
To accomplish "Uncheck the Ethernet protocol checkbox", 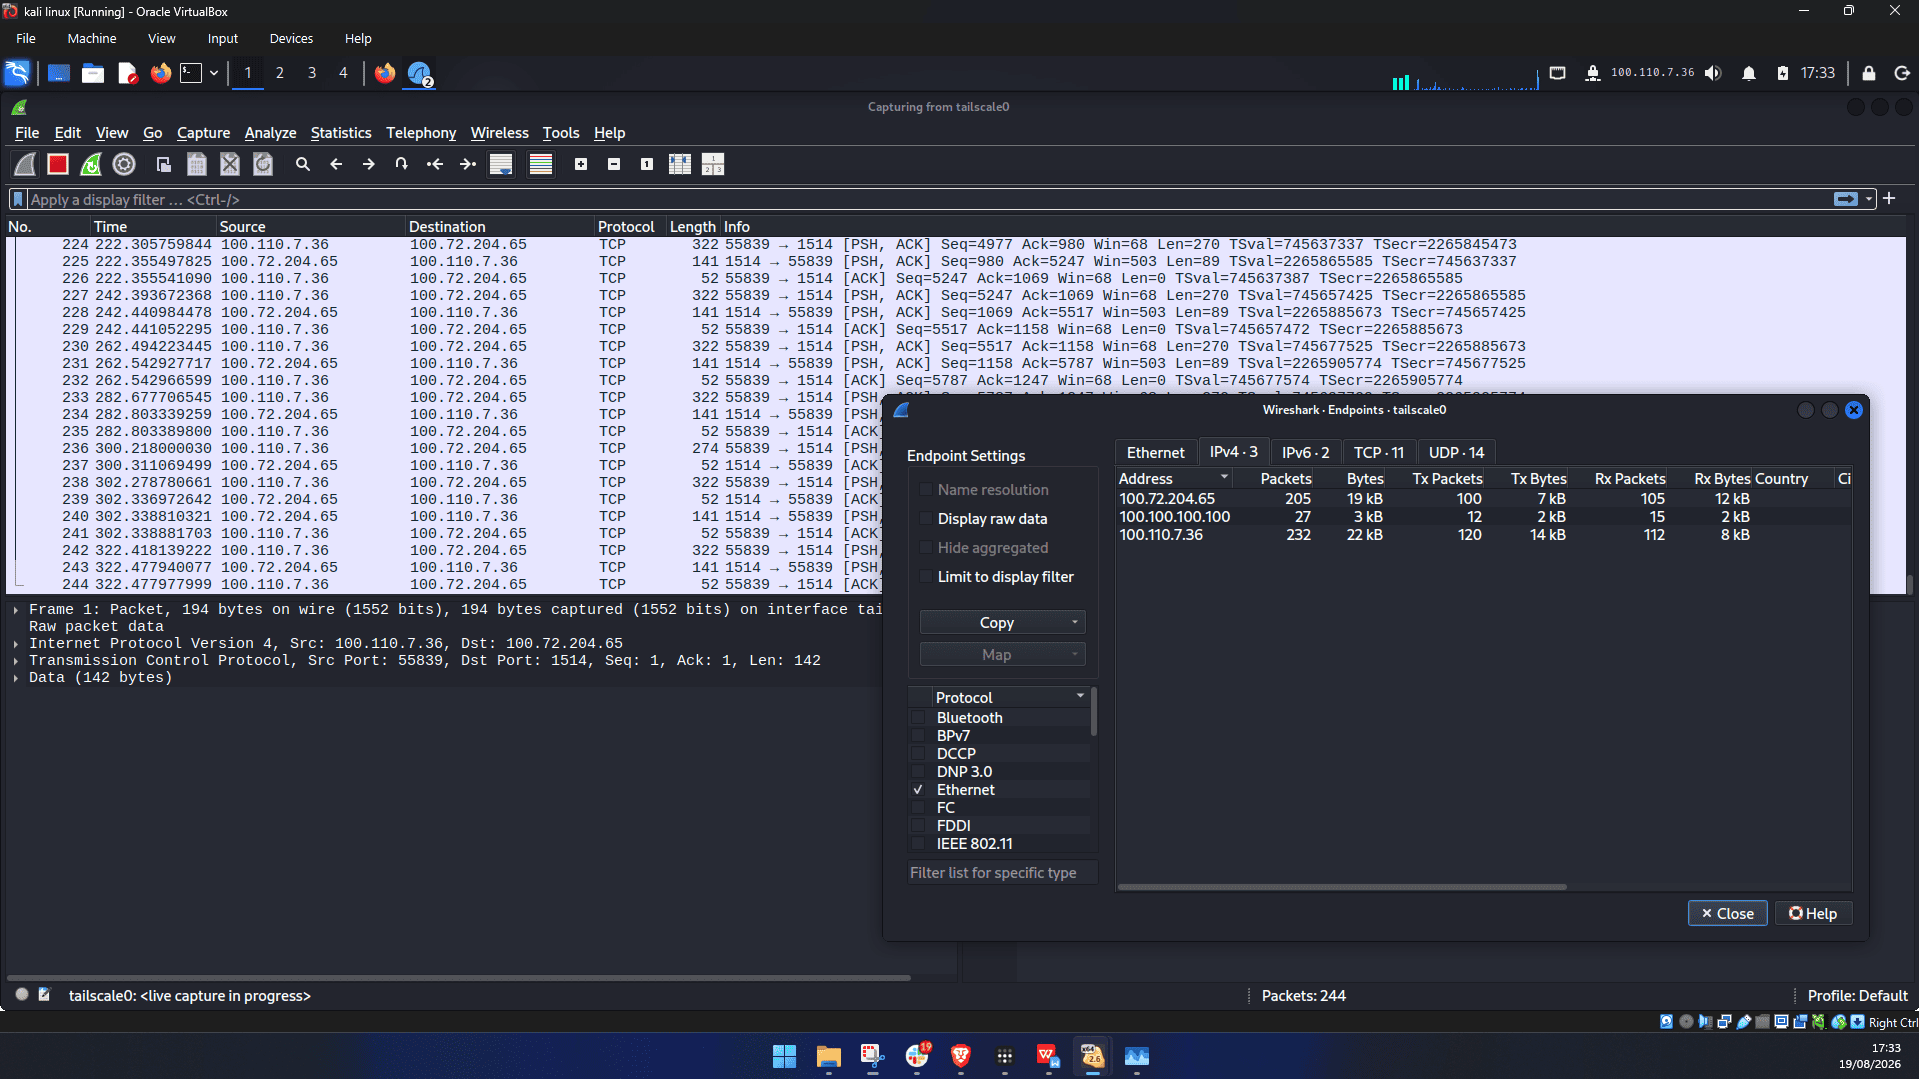I will pos(918,790).
